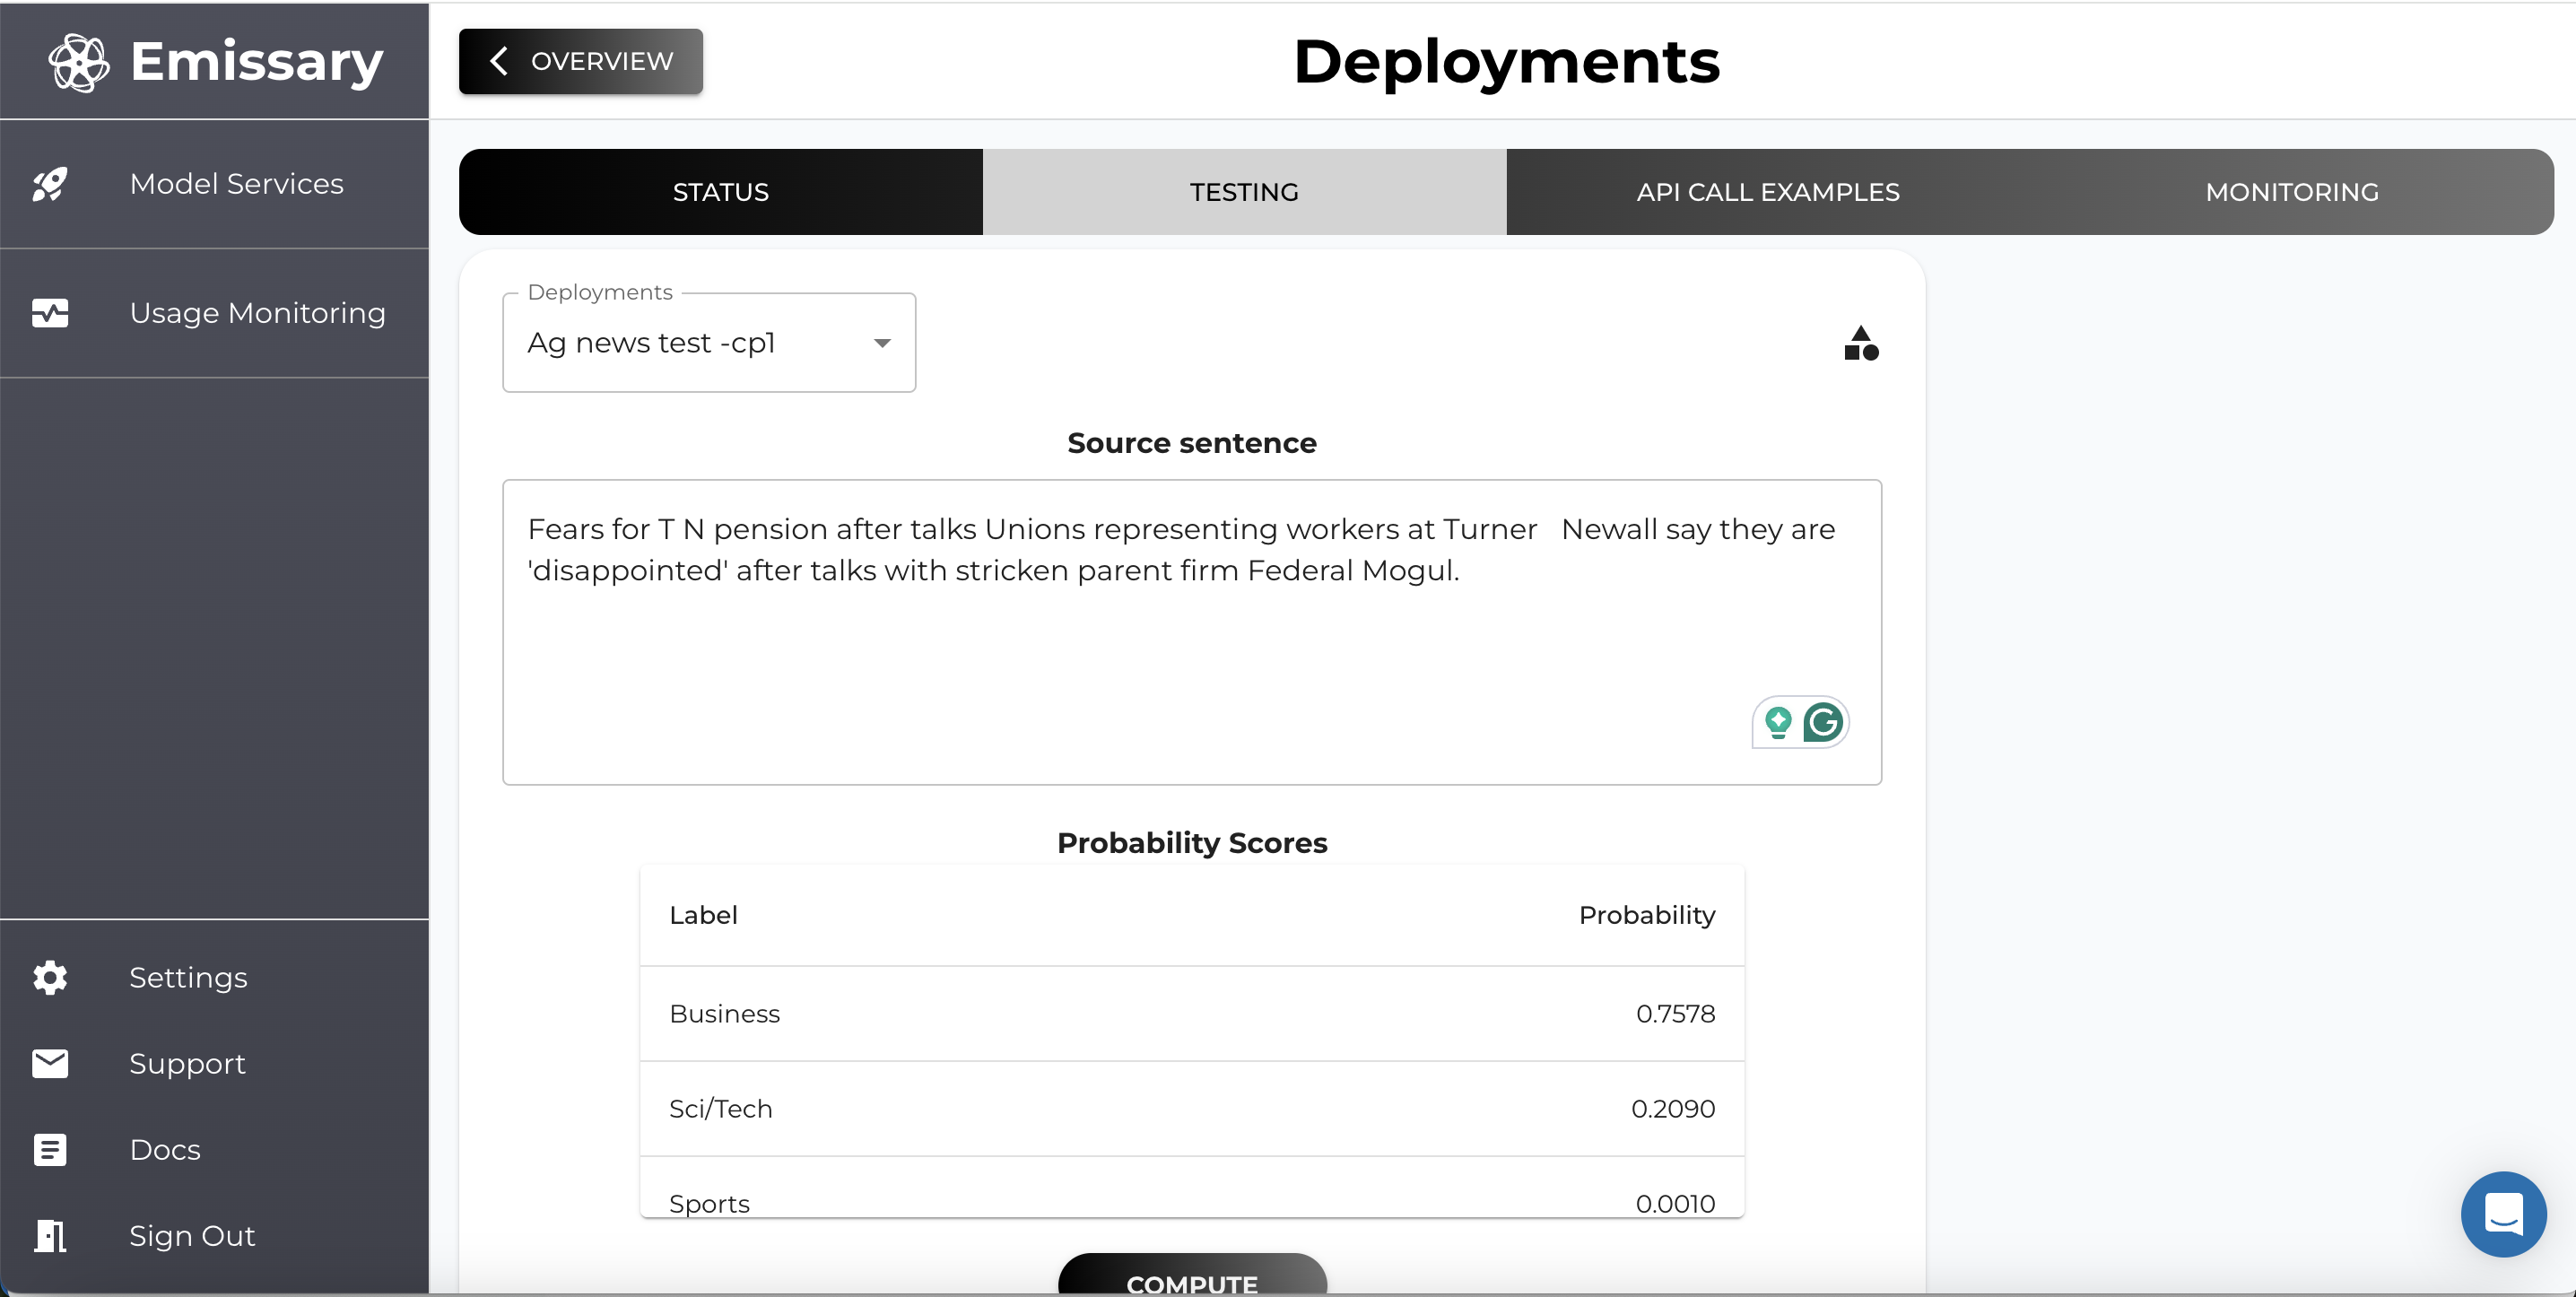2576x1297 pixels.
Task: Click the 0.7578 probability value
Action: coord(1676,1013)
